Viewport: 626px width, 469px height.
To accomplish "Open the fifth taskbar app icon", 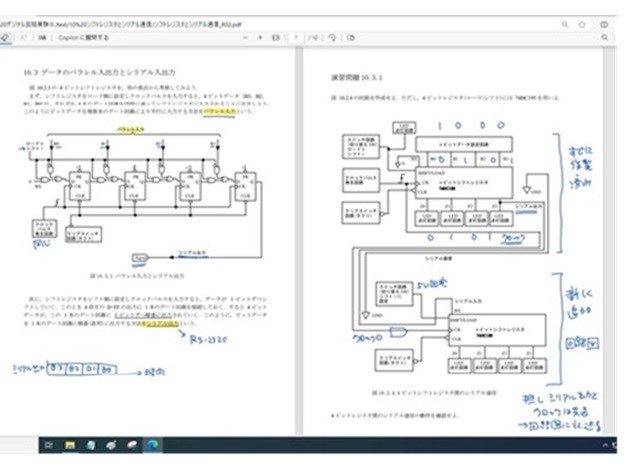I will point(132,445).
